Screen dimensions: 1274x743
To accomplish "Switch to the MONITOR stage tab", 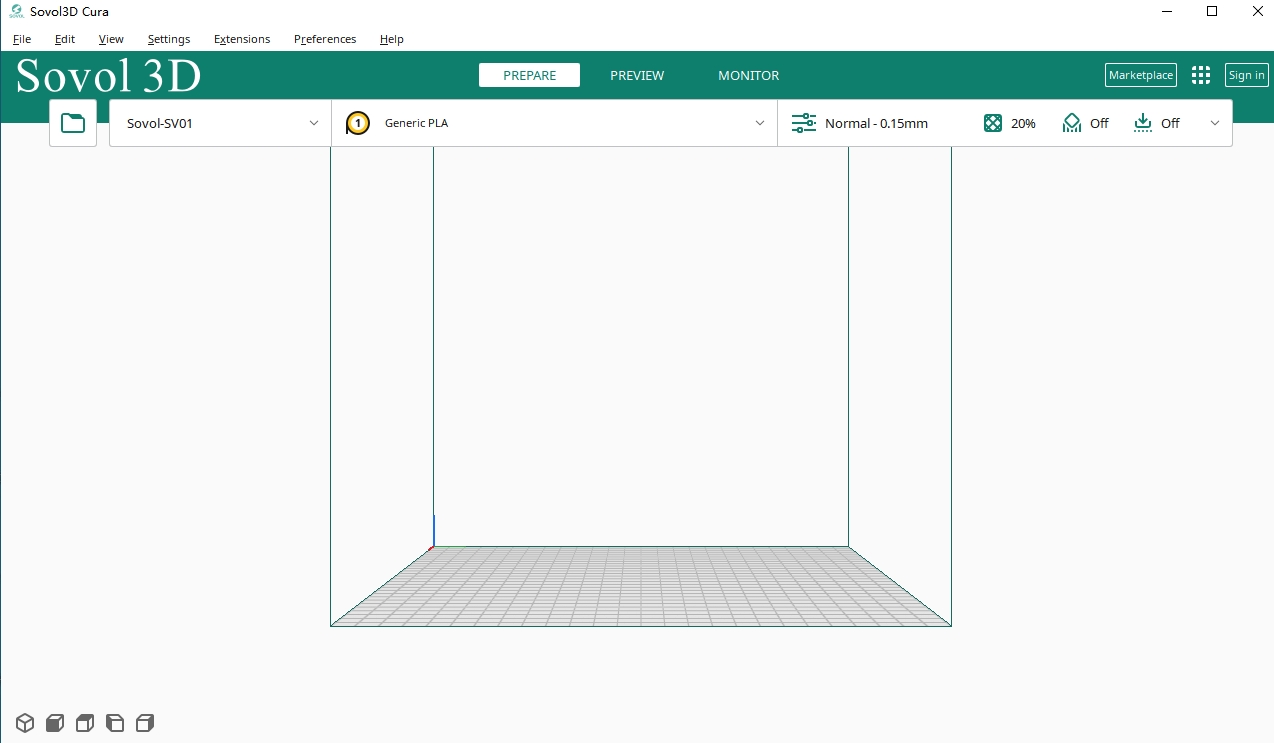I will tap(748, 75).
